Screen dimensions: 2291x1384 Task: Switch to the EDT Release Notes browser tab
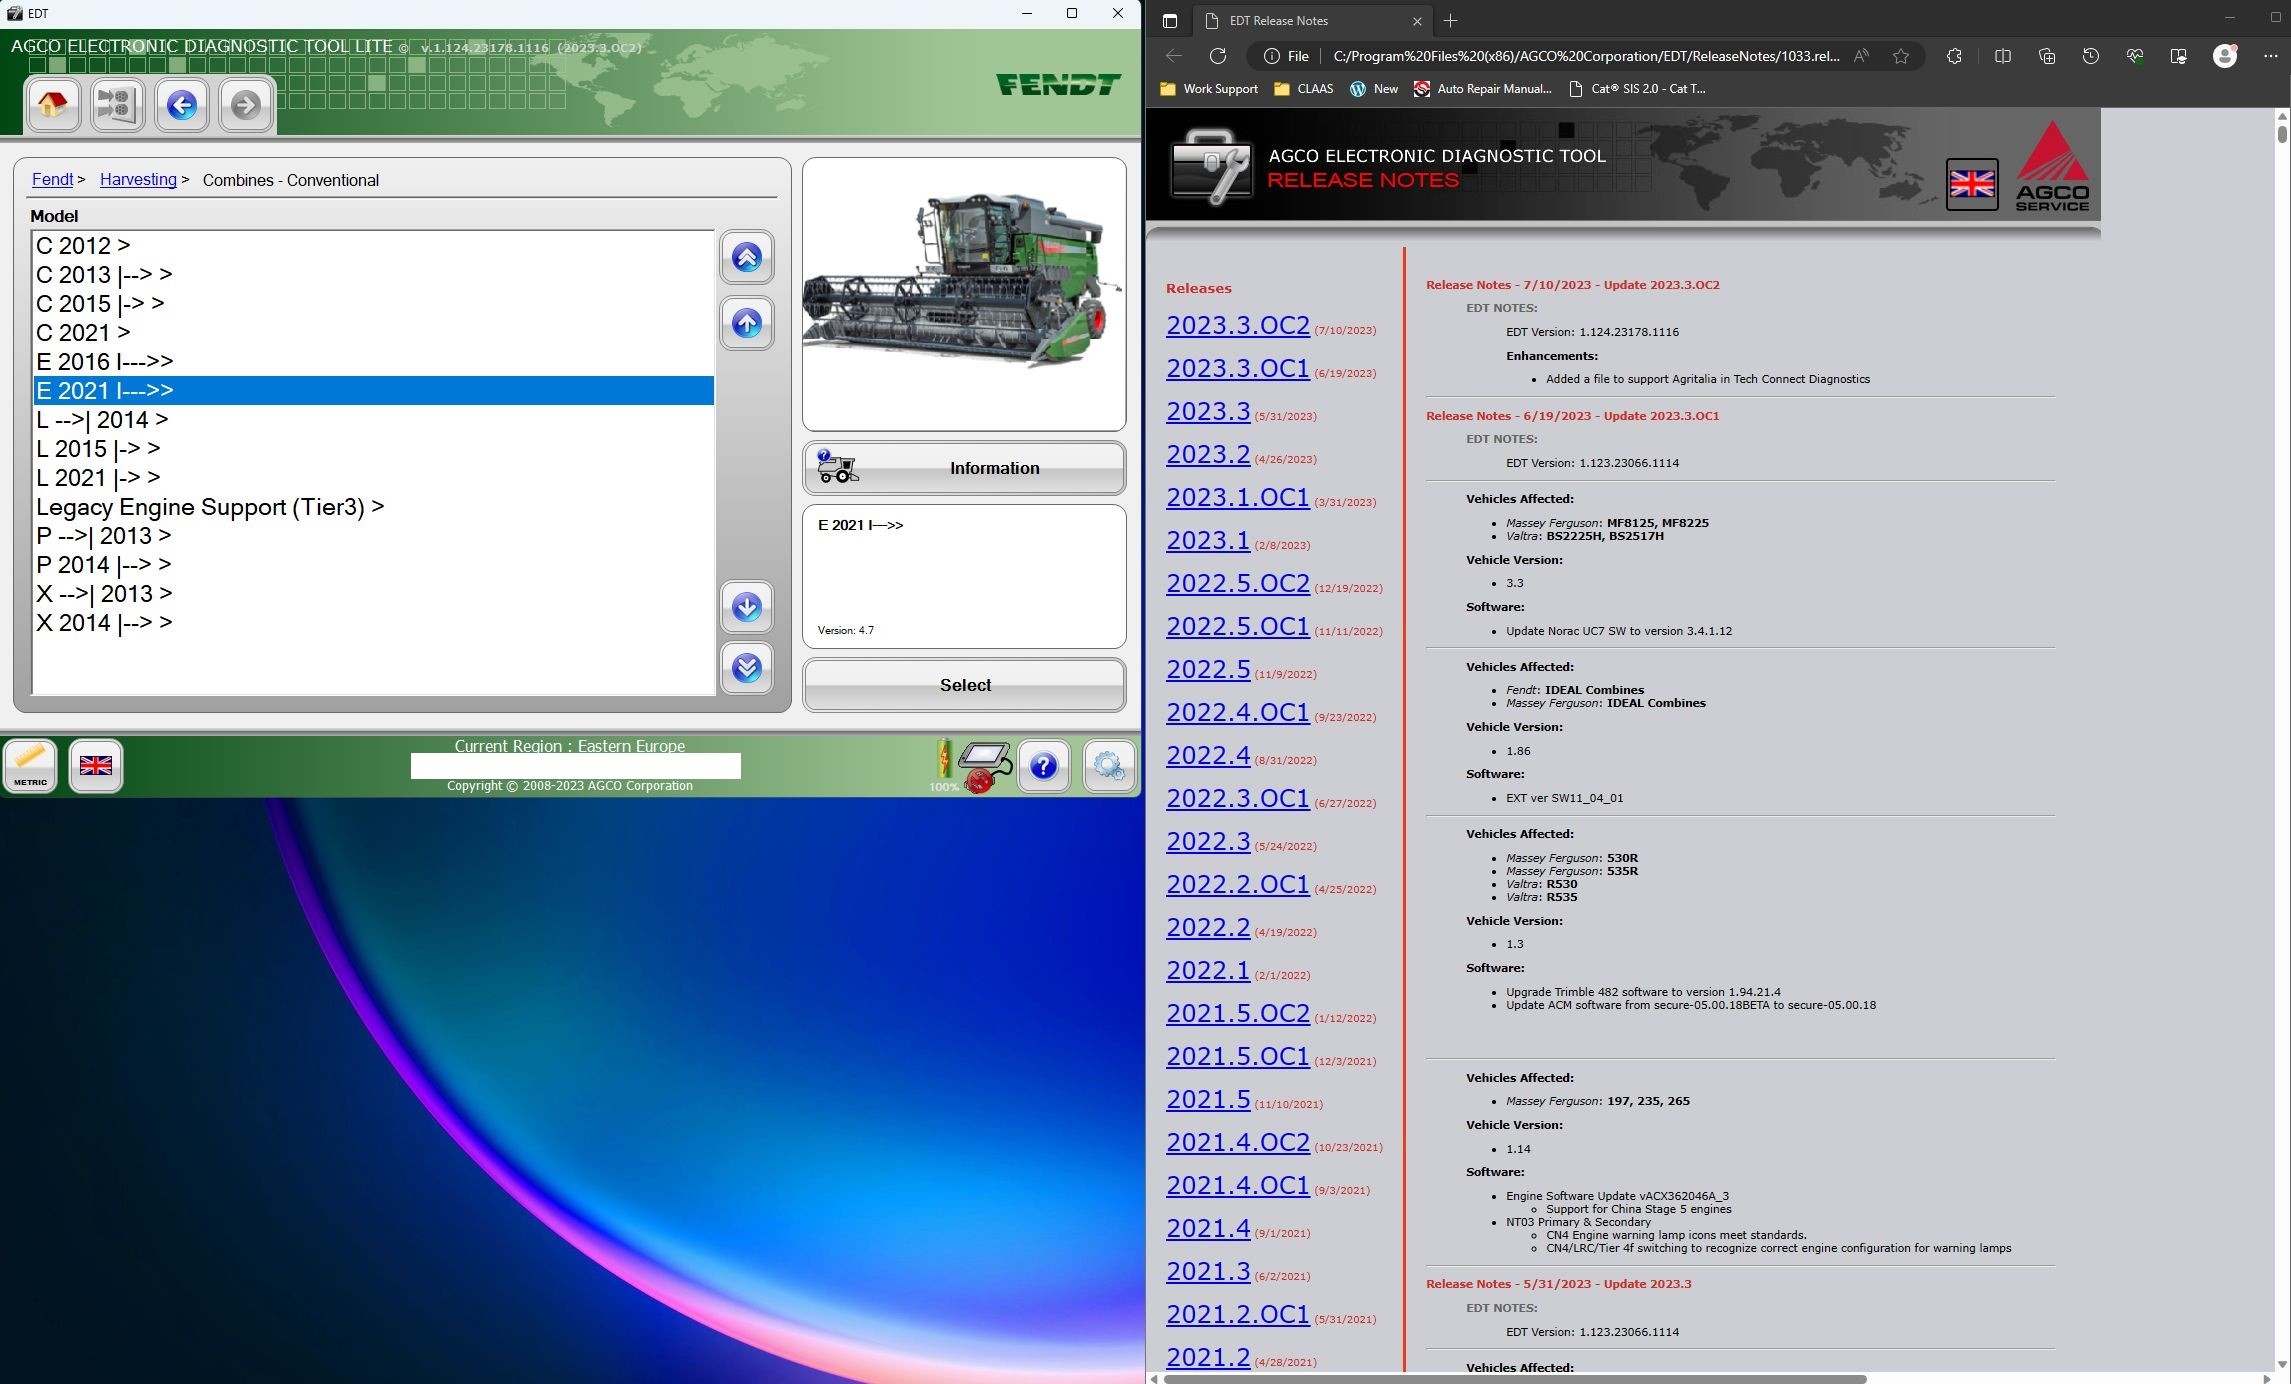1278,20
